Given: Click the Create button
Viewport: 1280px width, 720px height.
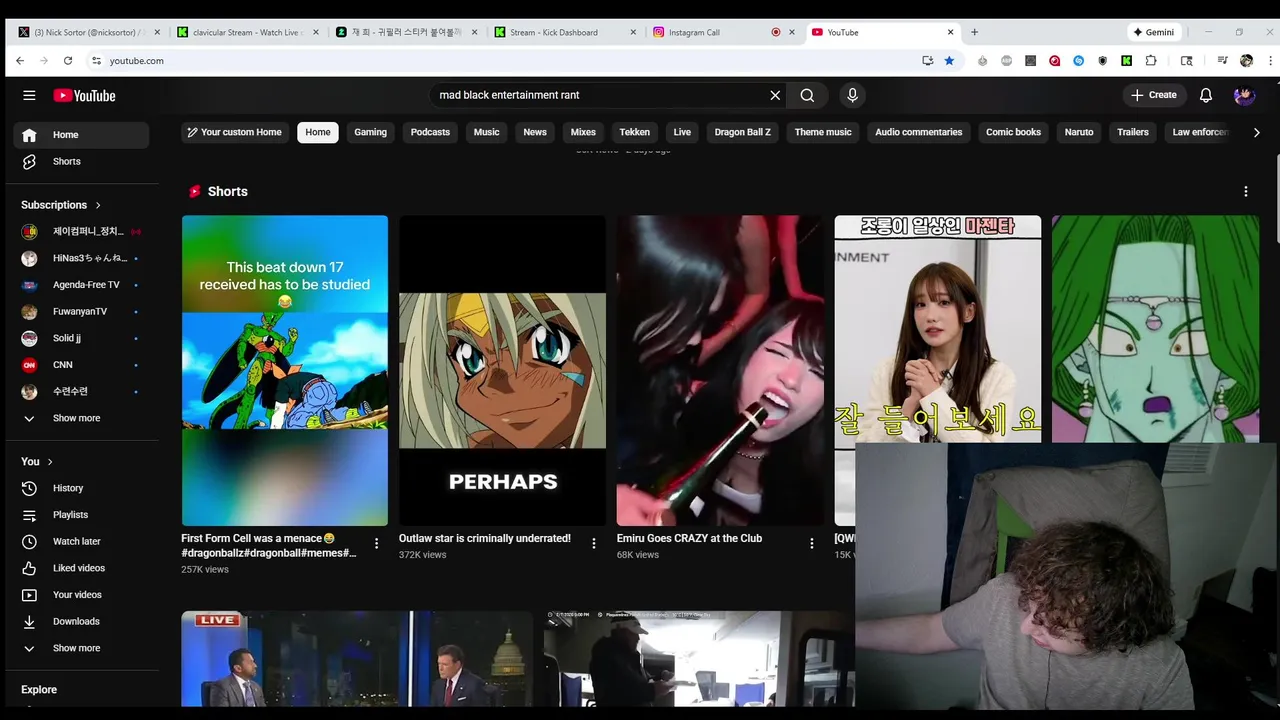Looking at the screenshot, I should click(x=1153, y=95).
